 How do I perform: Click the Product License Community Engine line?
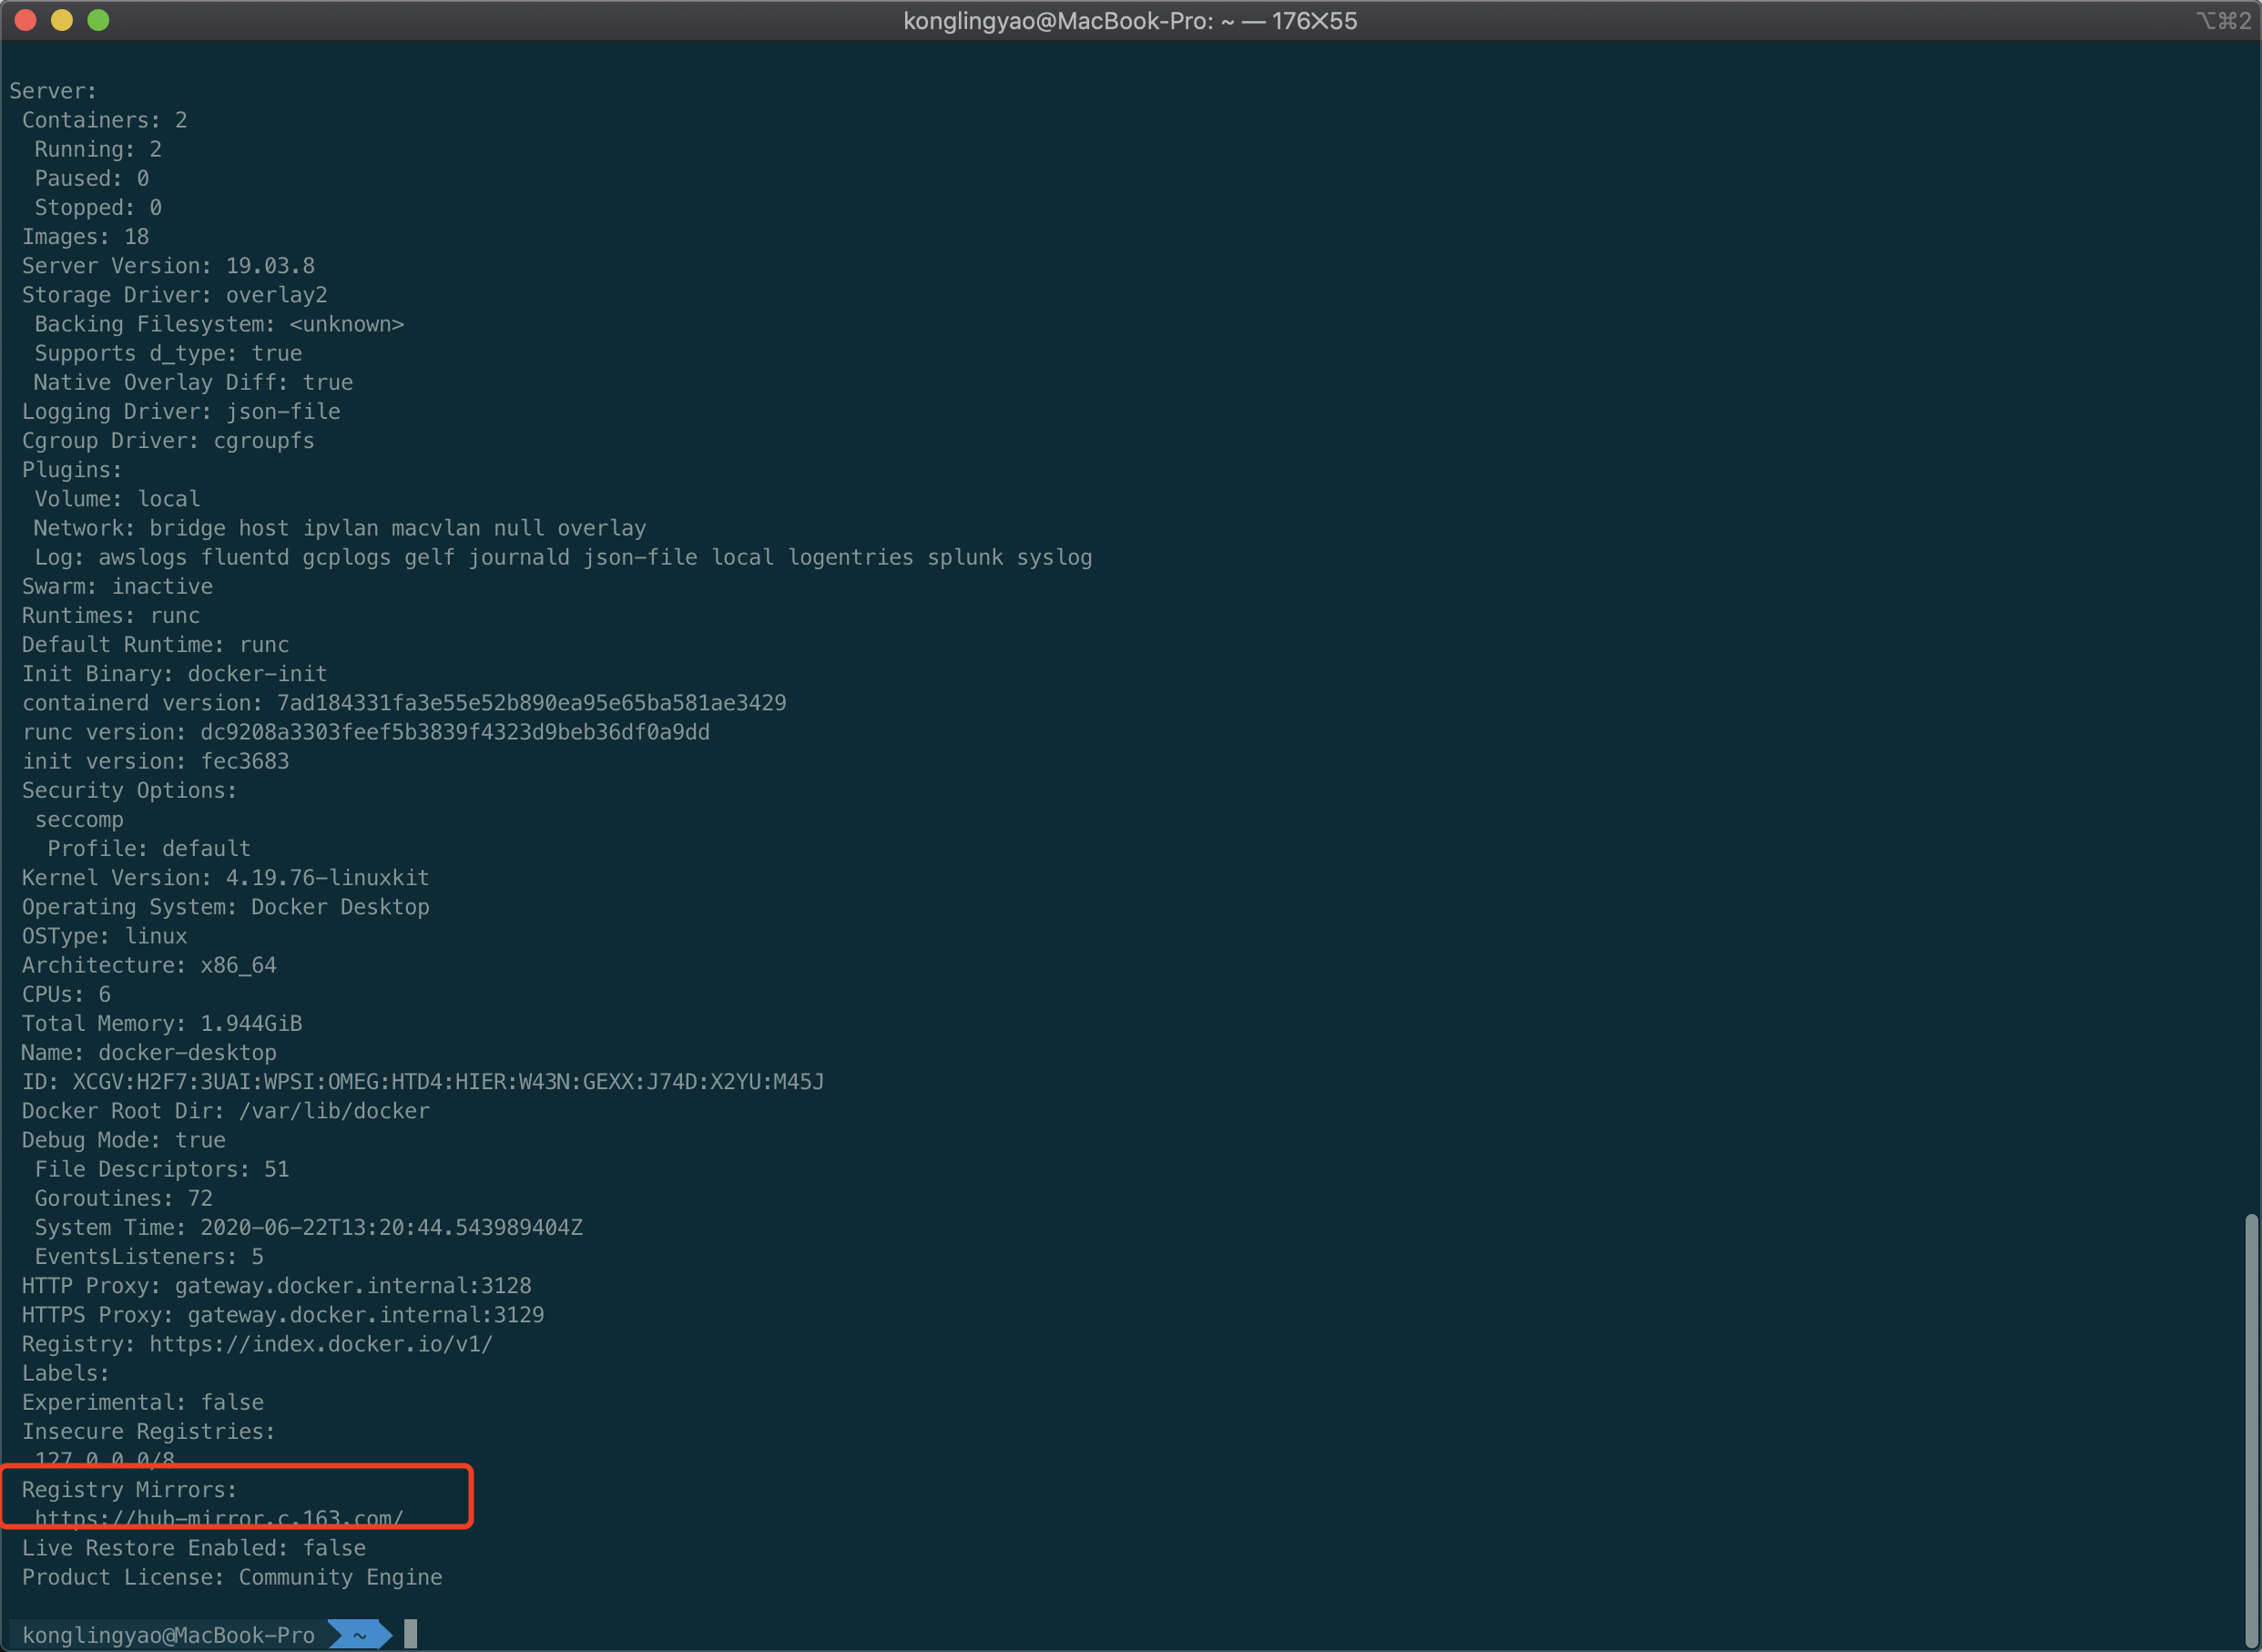tap(232, 1577)
